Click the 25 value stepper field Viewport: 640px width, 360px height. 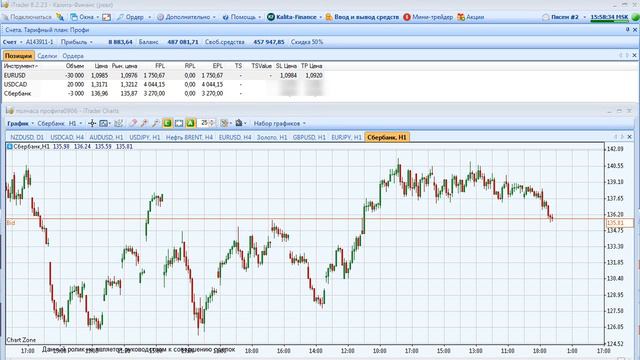tap(207, 123)
